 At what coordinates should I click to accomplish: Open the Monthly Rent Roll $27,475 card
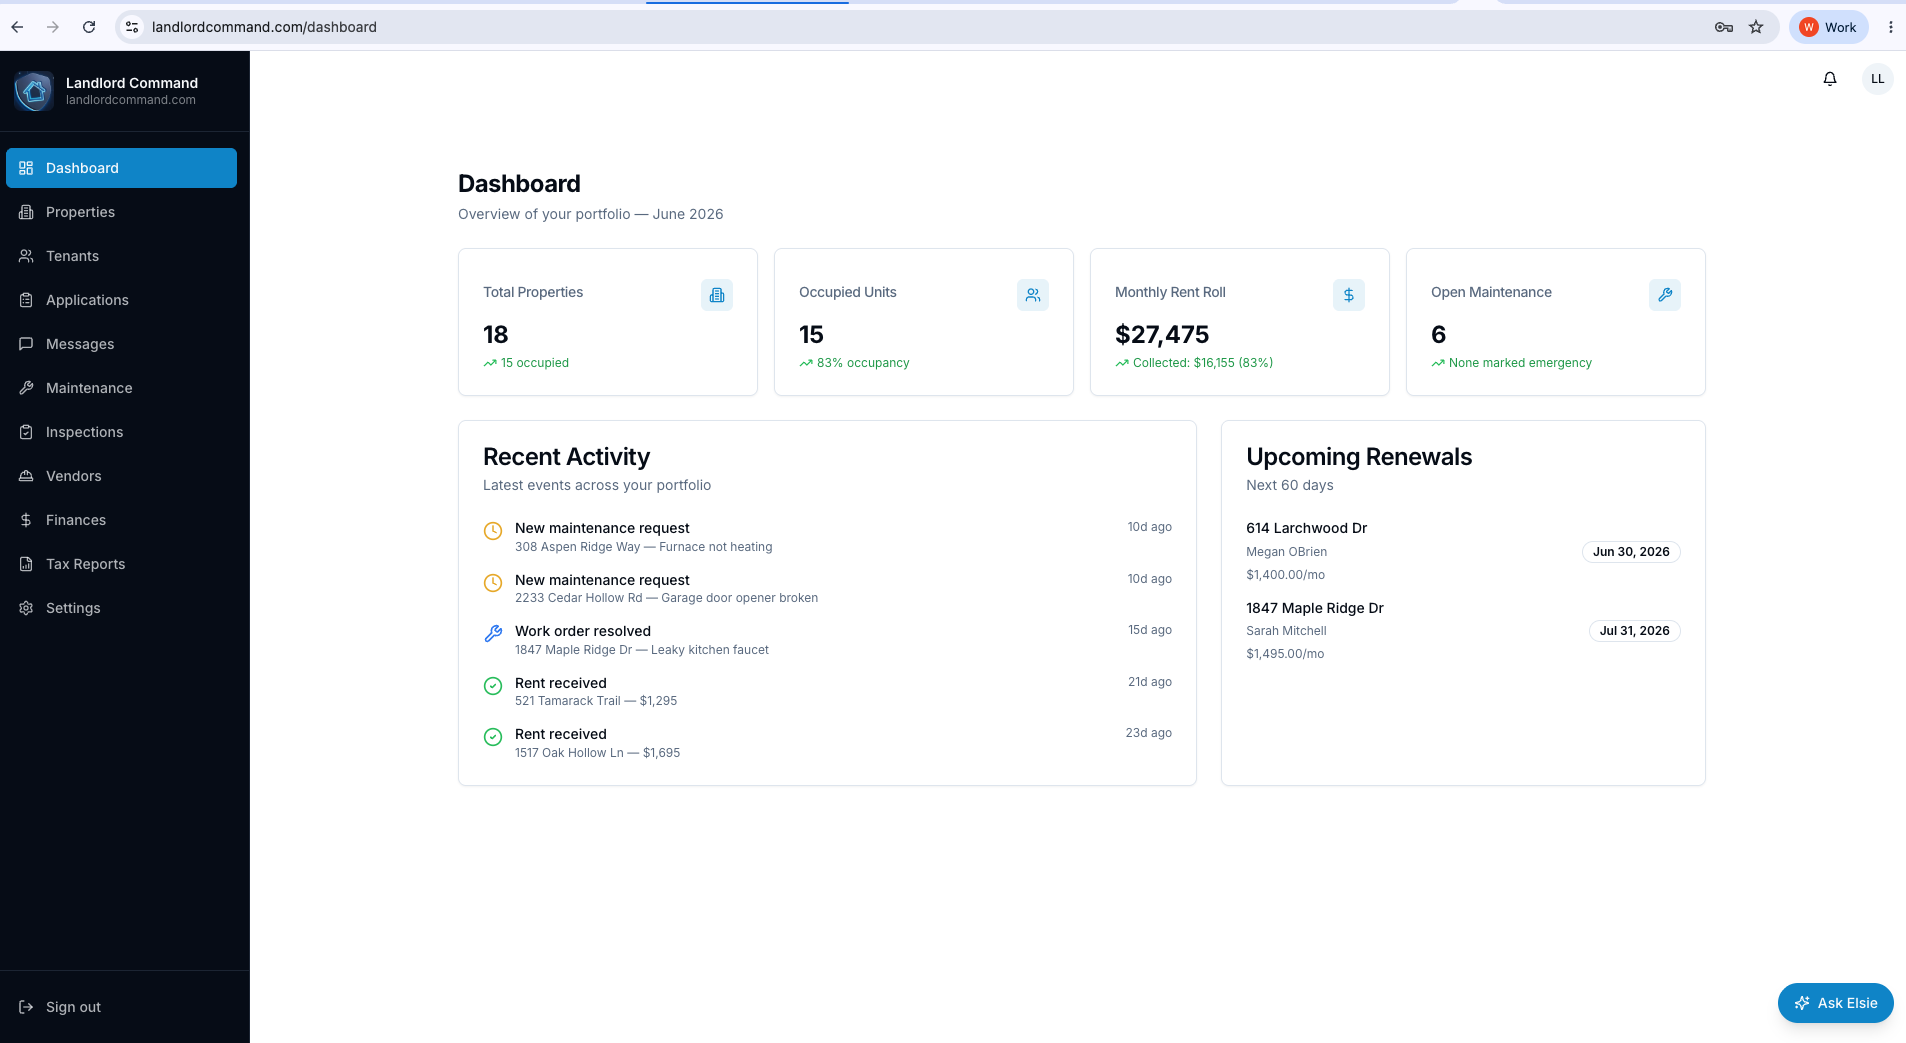[x=1240, y=322]
